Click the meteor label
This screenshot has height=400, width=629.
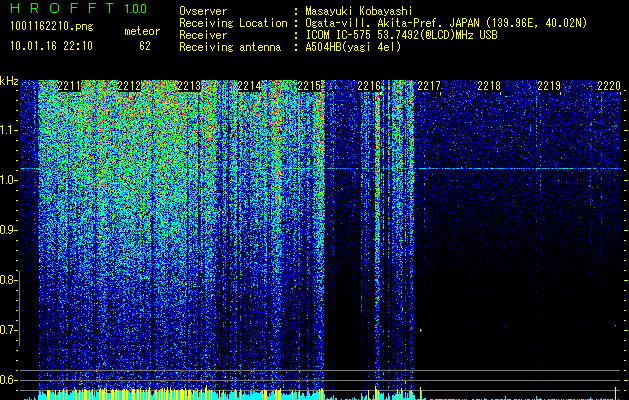coord(142,31)
